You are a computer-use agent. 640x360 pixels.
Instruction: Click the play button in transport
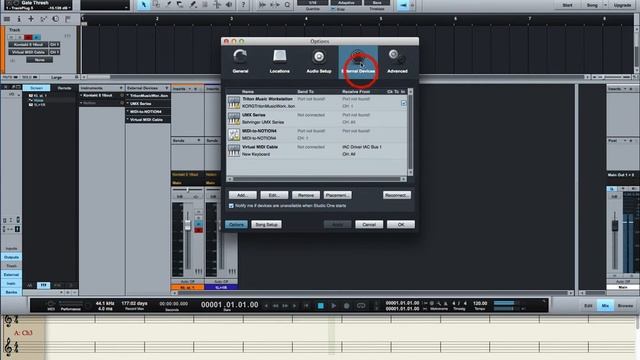coord(333,305)
